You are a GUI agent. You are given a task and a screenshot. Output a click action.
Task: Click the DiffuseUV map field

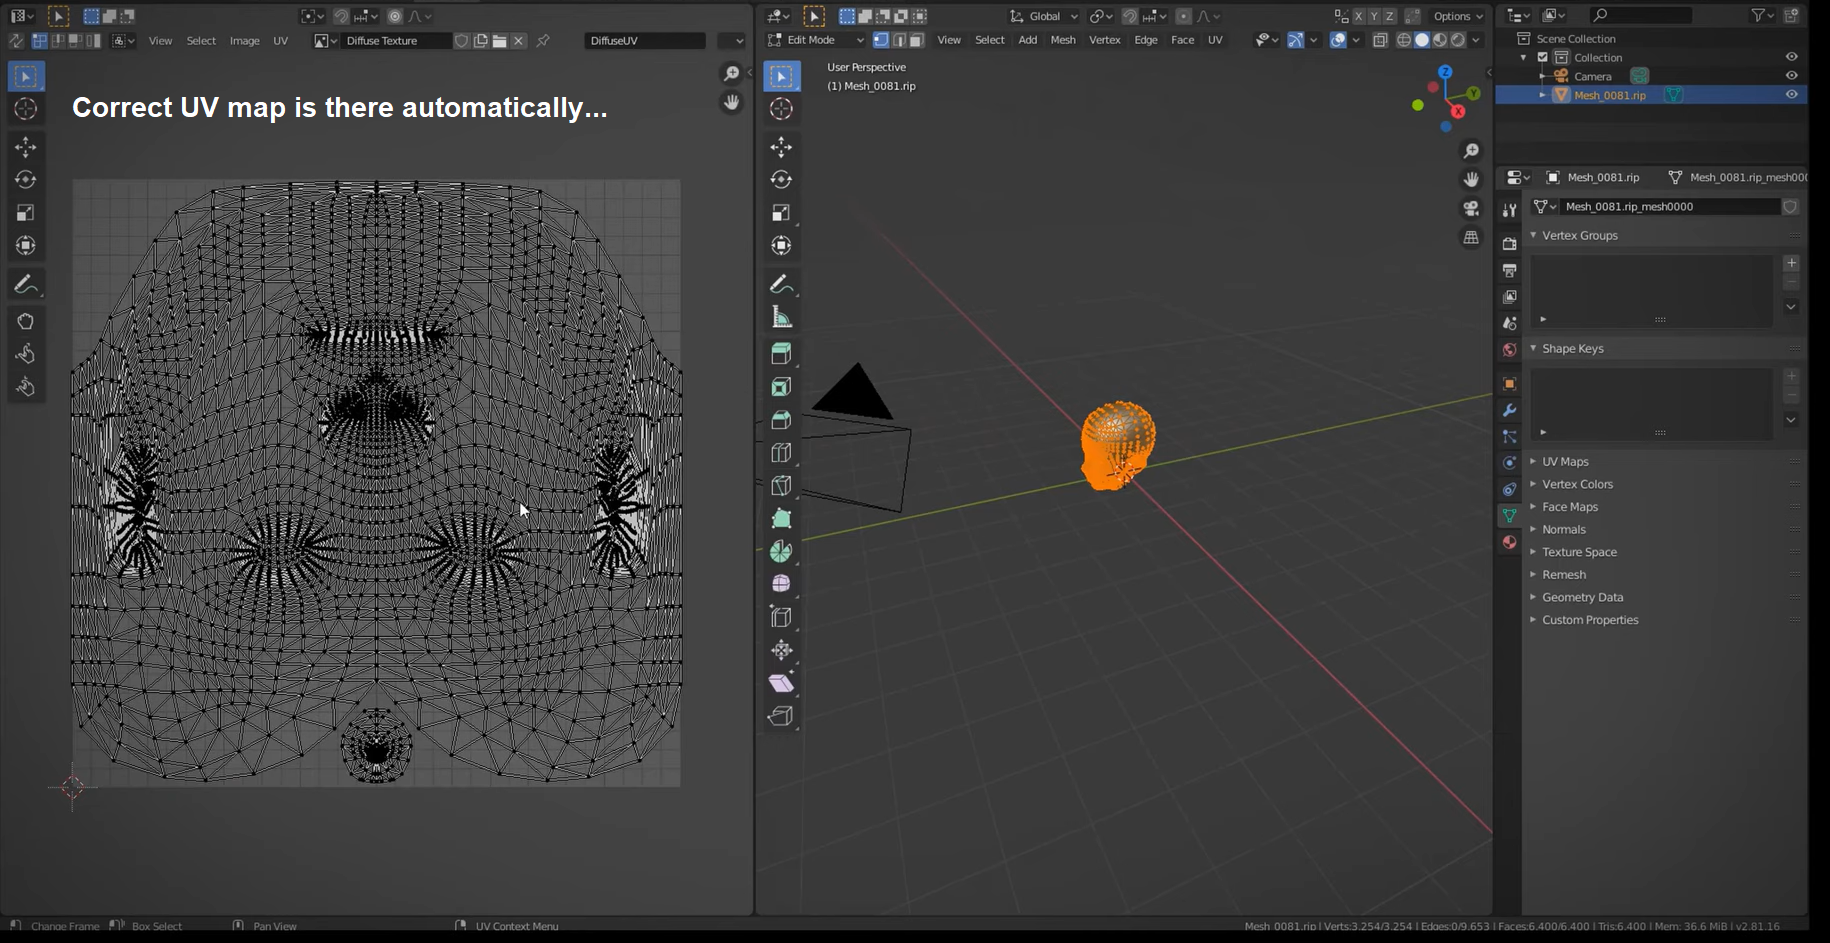point(645,41)
